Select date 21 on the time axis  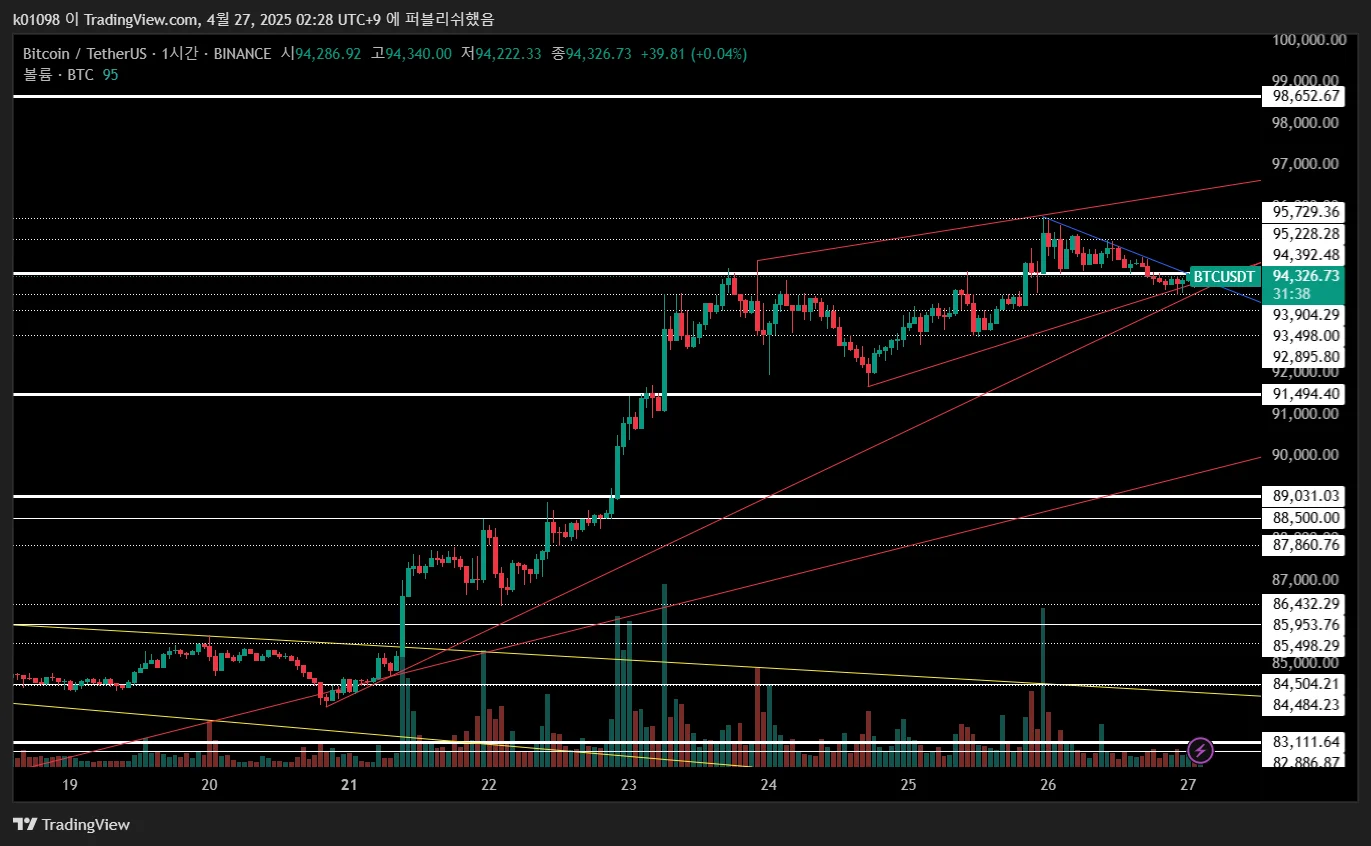(349, 786)
